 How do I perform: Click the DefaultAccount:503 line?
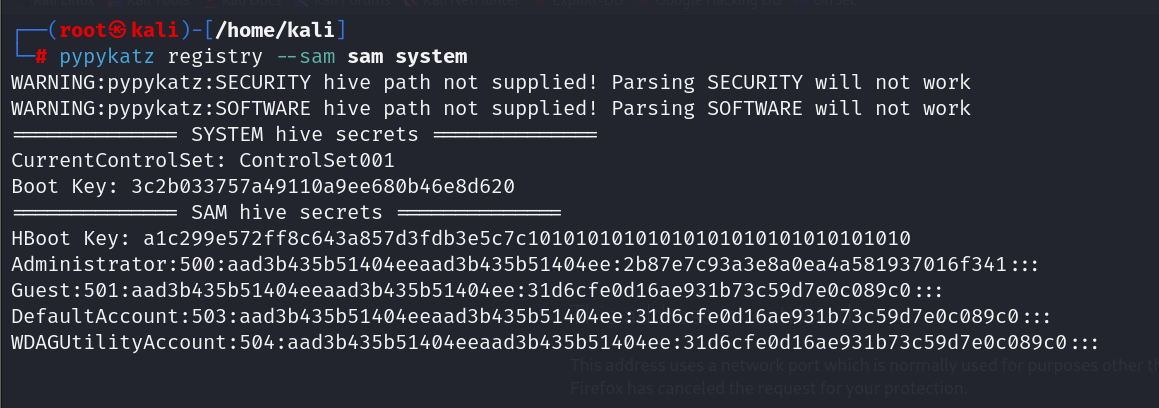tap(531, 317)
